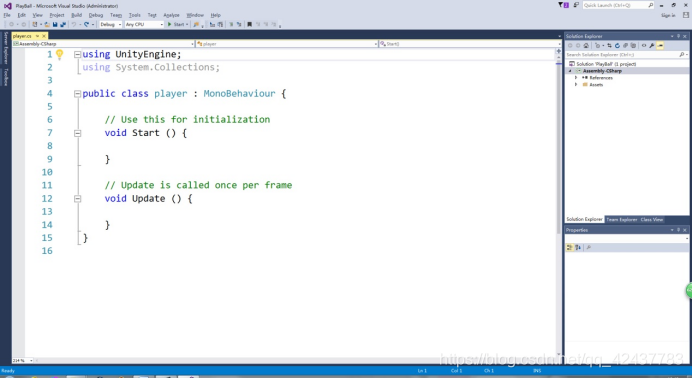Open the Toolbox side tab
The width and height of the screenshot is (693, 378).
tap(6, 77)
